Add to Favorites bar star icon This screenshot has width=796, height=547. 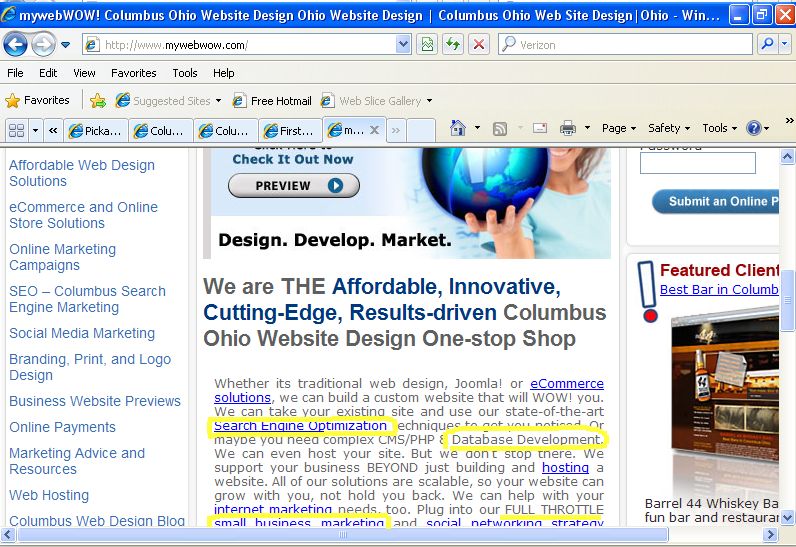97,101
